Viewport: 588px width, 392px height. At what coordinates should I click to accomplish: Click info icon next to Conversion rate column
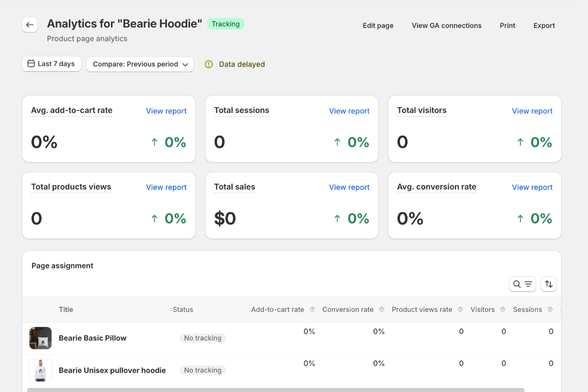[381, 309]
